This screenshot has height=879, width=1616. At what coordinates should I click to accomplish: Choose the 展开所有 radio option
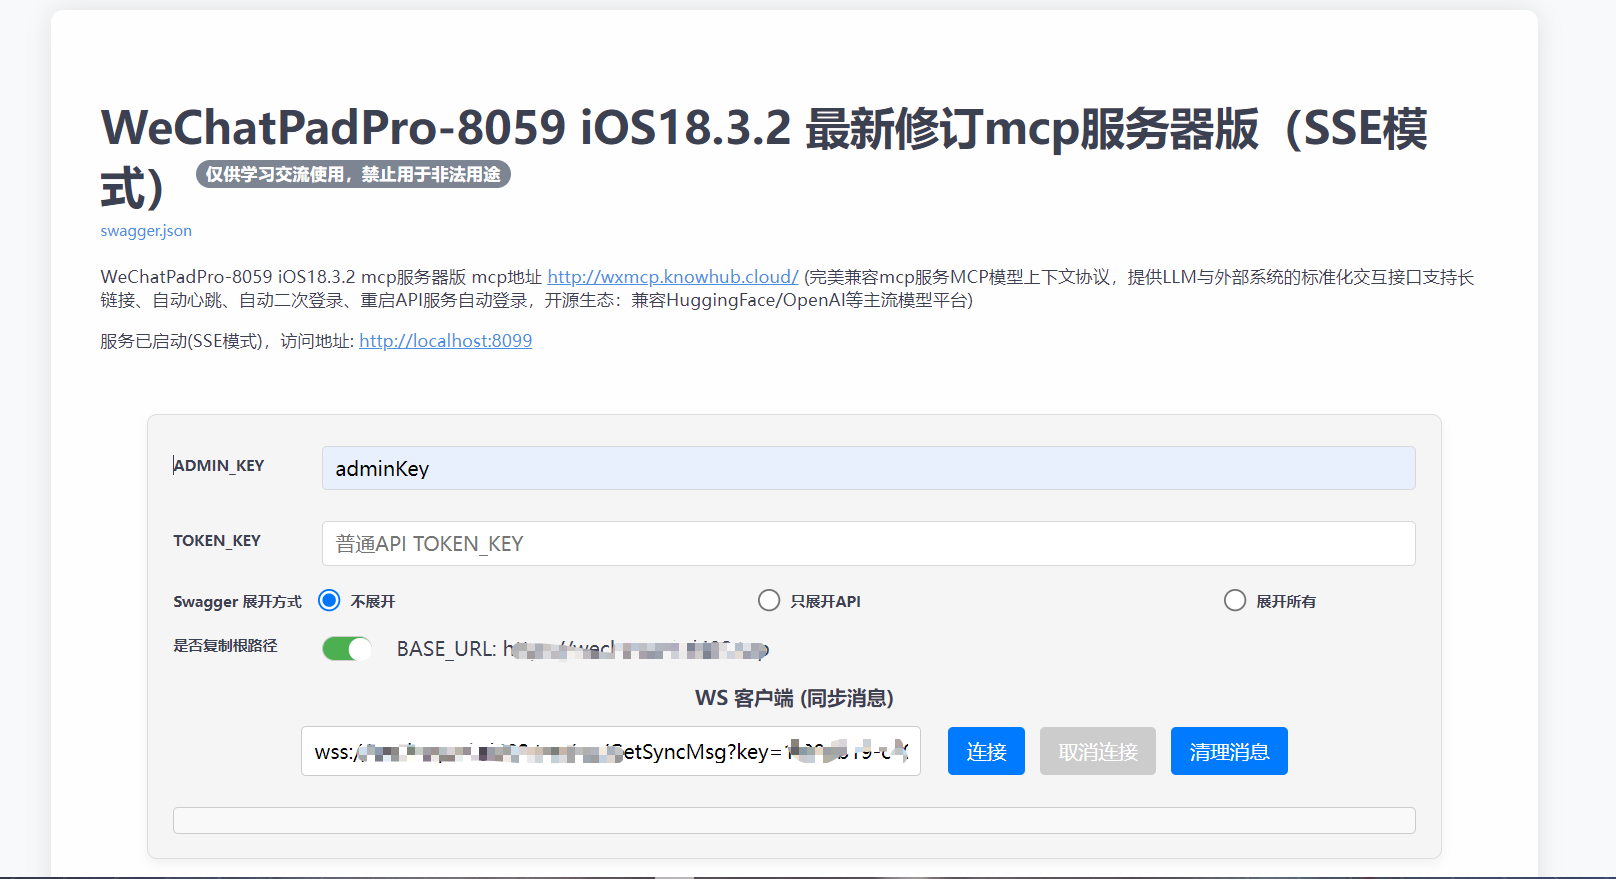[x=1235, y=600]
